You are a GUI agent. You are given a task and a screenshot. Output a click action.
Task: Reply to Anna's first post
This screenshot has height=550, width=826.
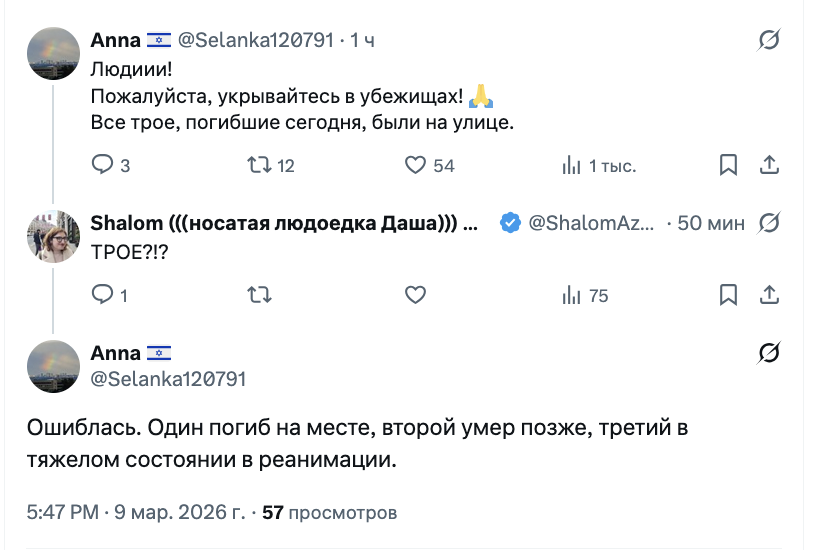[x=103, y=165]
